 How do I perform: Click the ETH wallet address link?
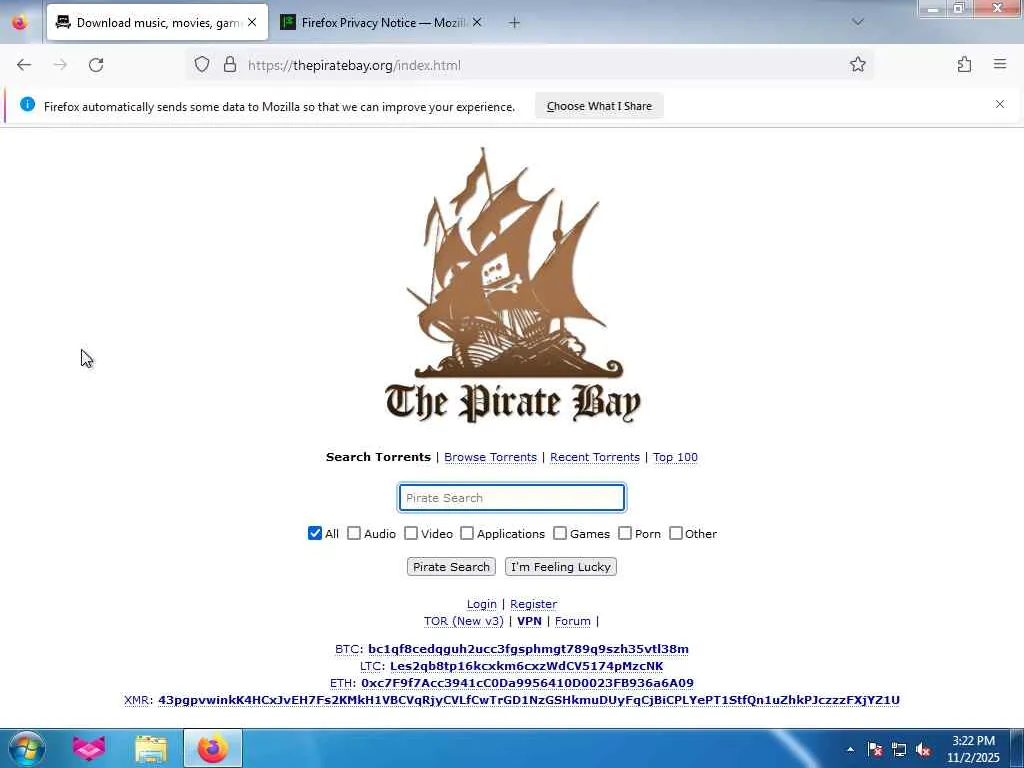[x=528, y=683]
